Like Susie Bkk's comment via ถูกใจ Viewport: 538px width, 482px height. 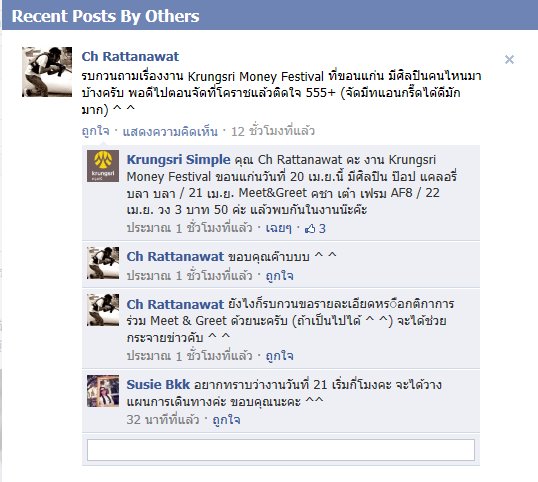pos(226,420)
